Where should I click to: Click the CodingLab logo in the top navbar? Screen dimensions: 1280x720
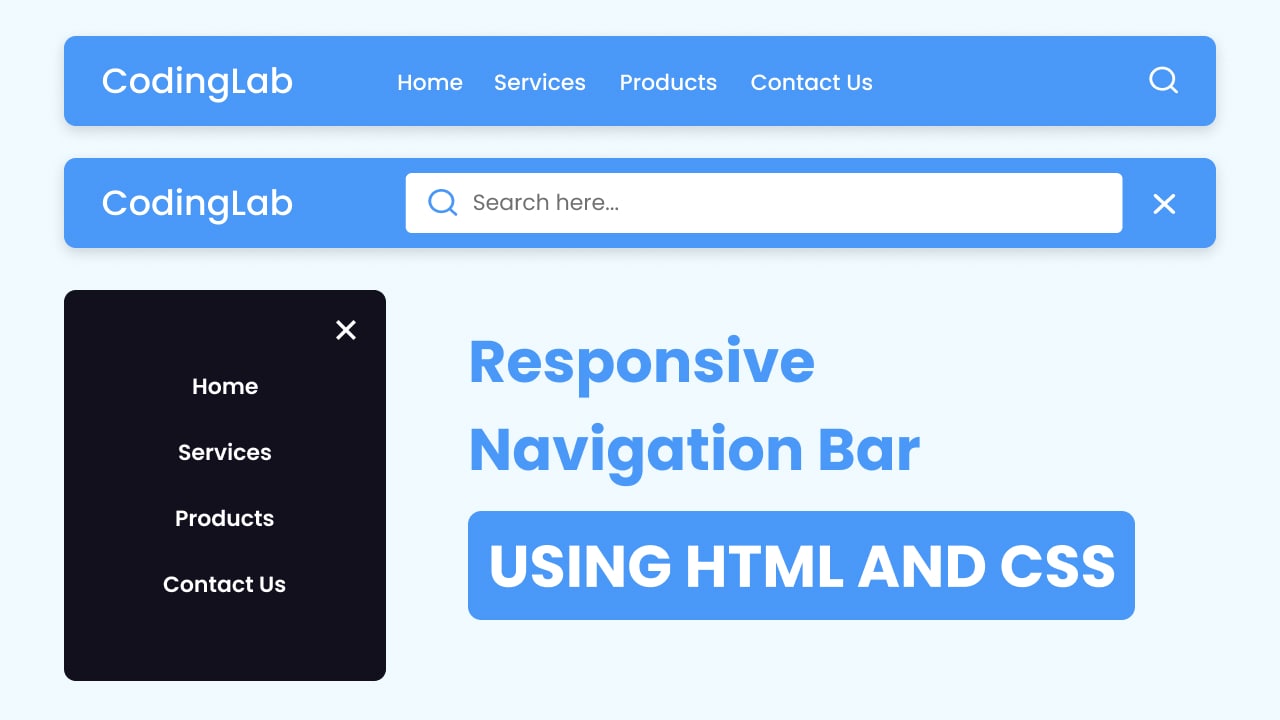coord(196,81)
